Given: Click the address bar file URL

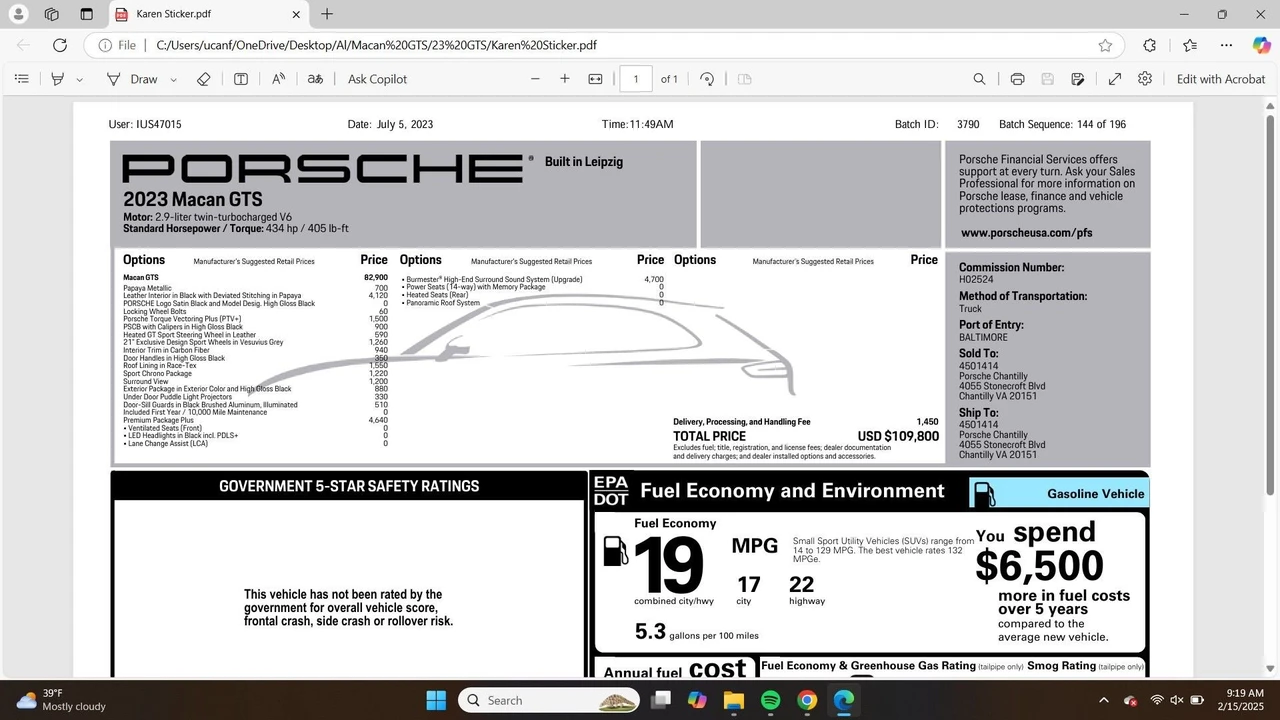Looking at the screenshot, I should pos(377,45).
